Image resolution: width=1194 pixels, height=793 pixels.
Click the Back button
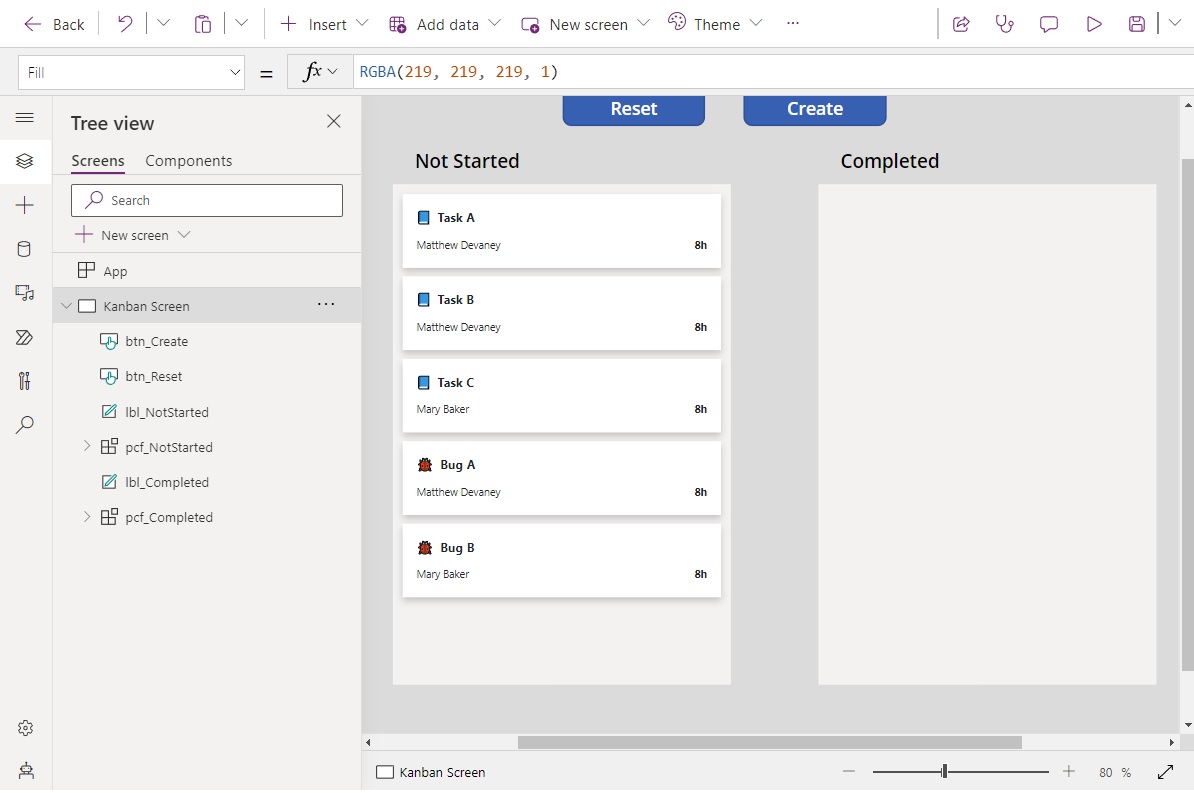pos(54,23)
